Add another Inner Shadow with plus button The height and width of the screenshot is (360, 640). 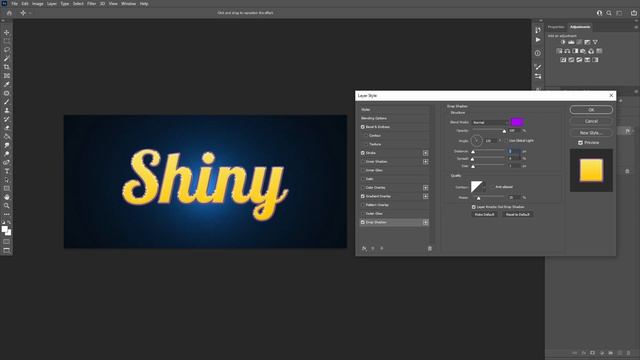426,162
